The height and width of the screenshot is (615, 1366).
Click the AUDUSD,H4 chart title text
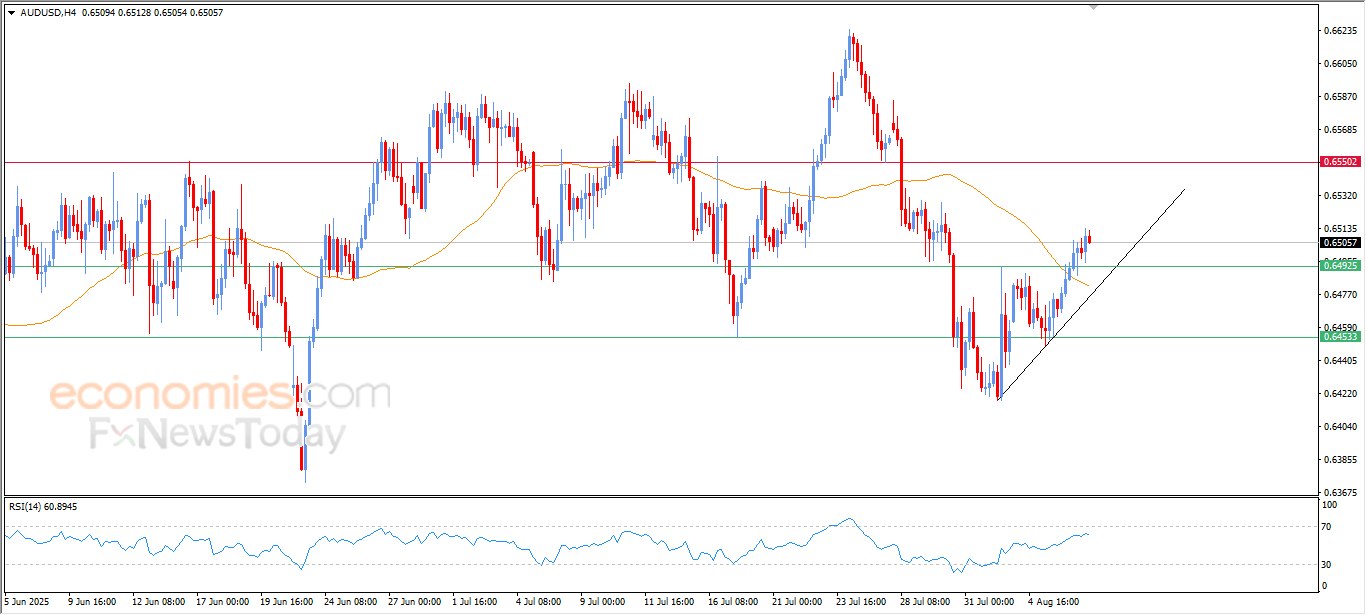click(x=49, y=12)
